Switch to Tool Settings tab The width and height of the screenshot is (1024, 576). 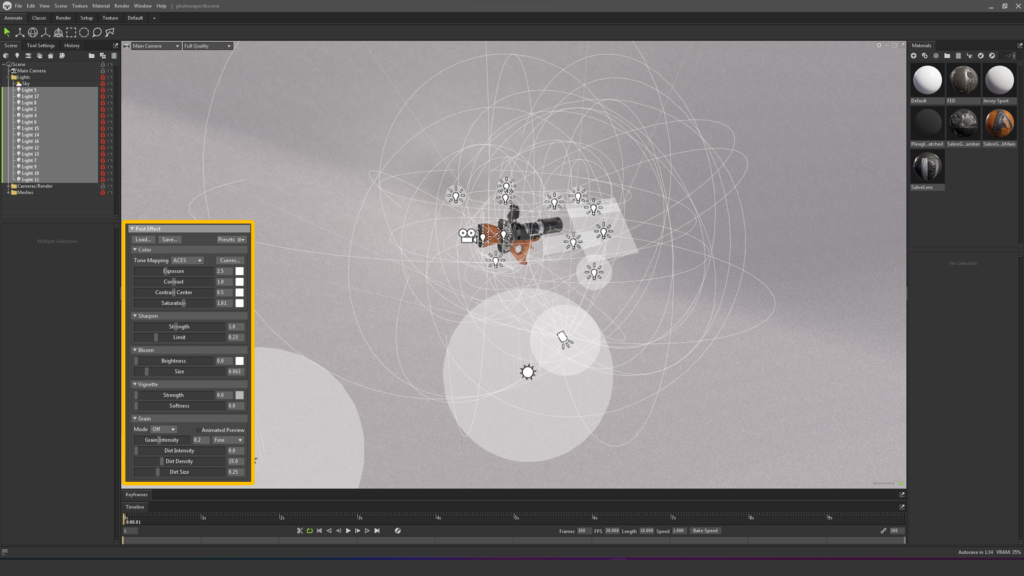pos(40,46)
